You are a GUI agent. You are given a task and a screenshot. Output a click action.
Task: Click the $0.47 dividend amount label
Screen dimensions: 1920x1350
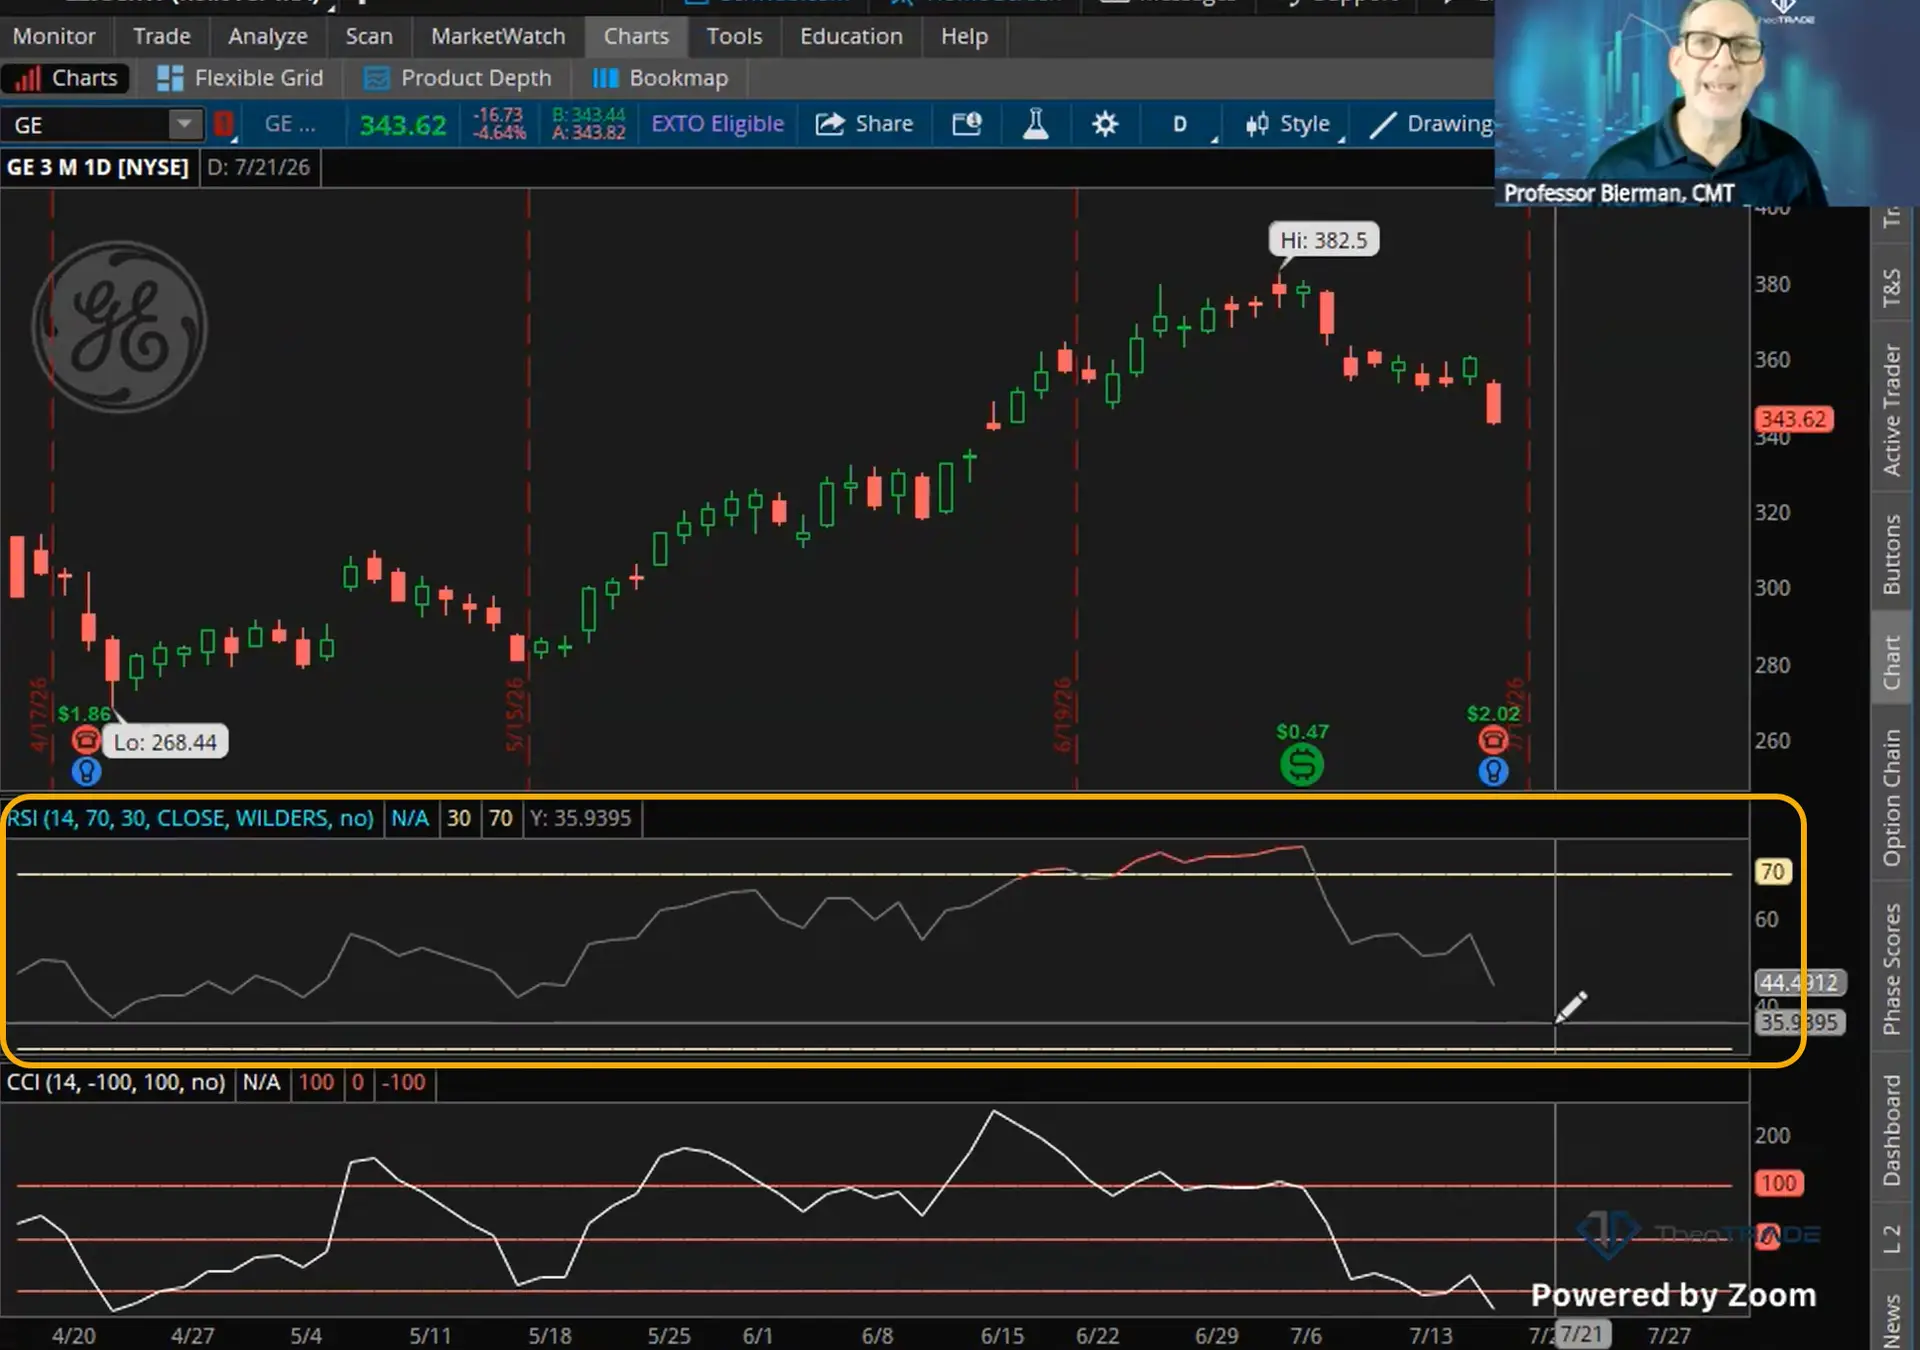[1302, 731]
